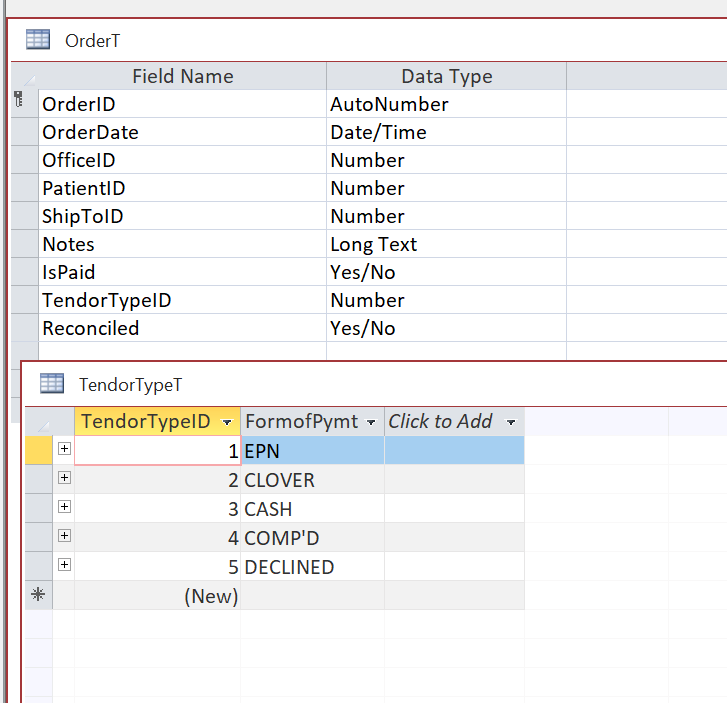This screenshot has height=703, width=727.
Task: Click the Notes field name cell
Action: coord(183,244)
